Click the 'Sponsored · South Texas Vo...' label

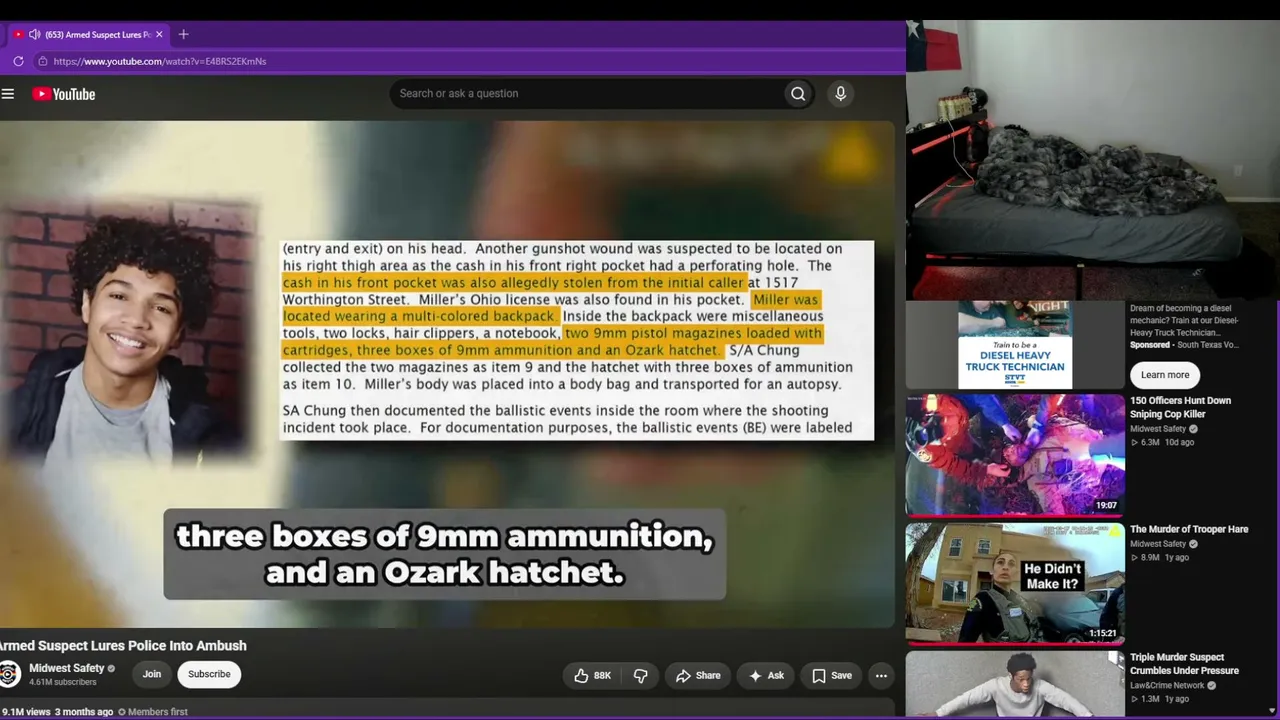tap(1184, 345)
